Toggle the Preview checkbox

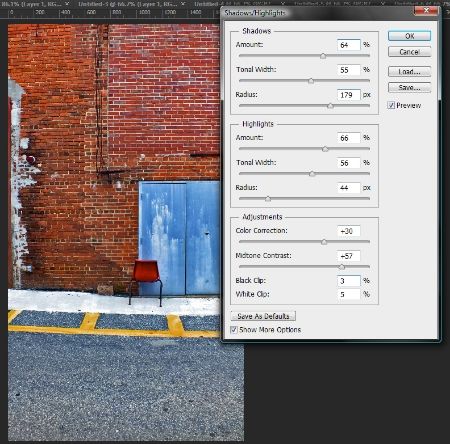[391, 105]
